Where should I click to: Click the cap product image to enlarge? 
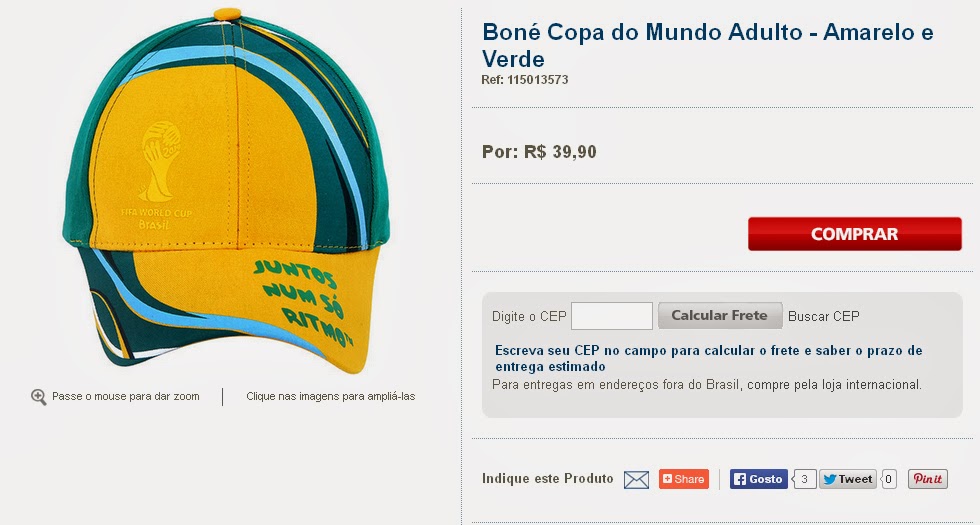pos(226,191)
